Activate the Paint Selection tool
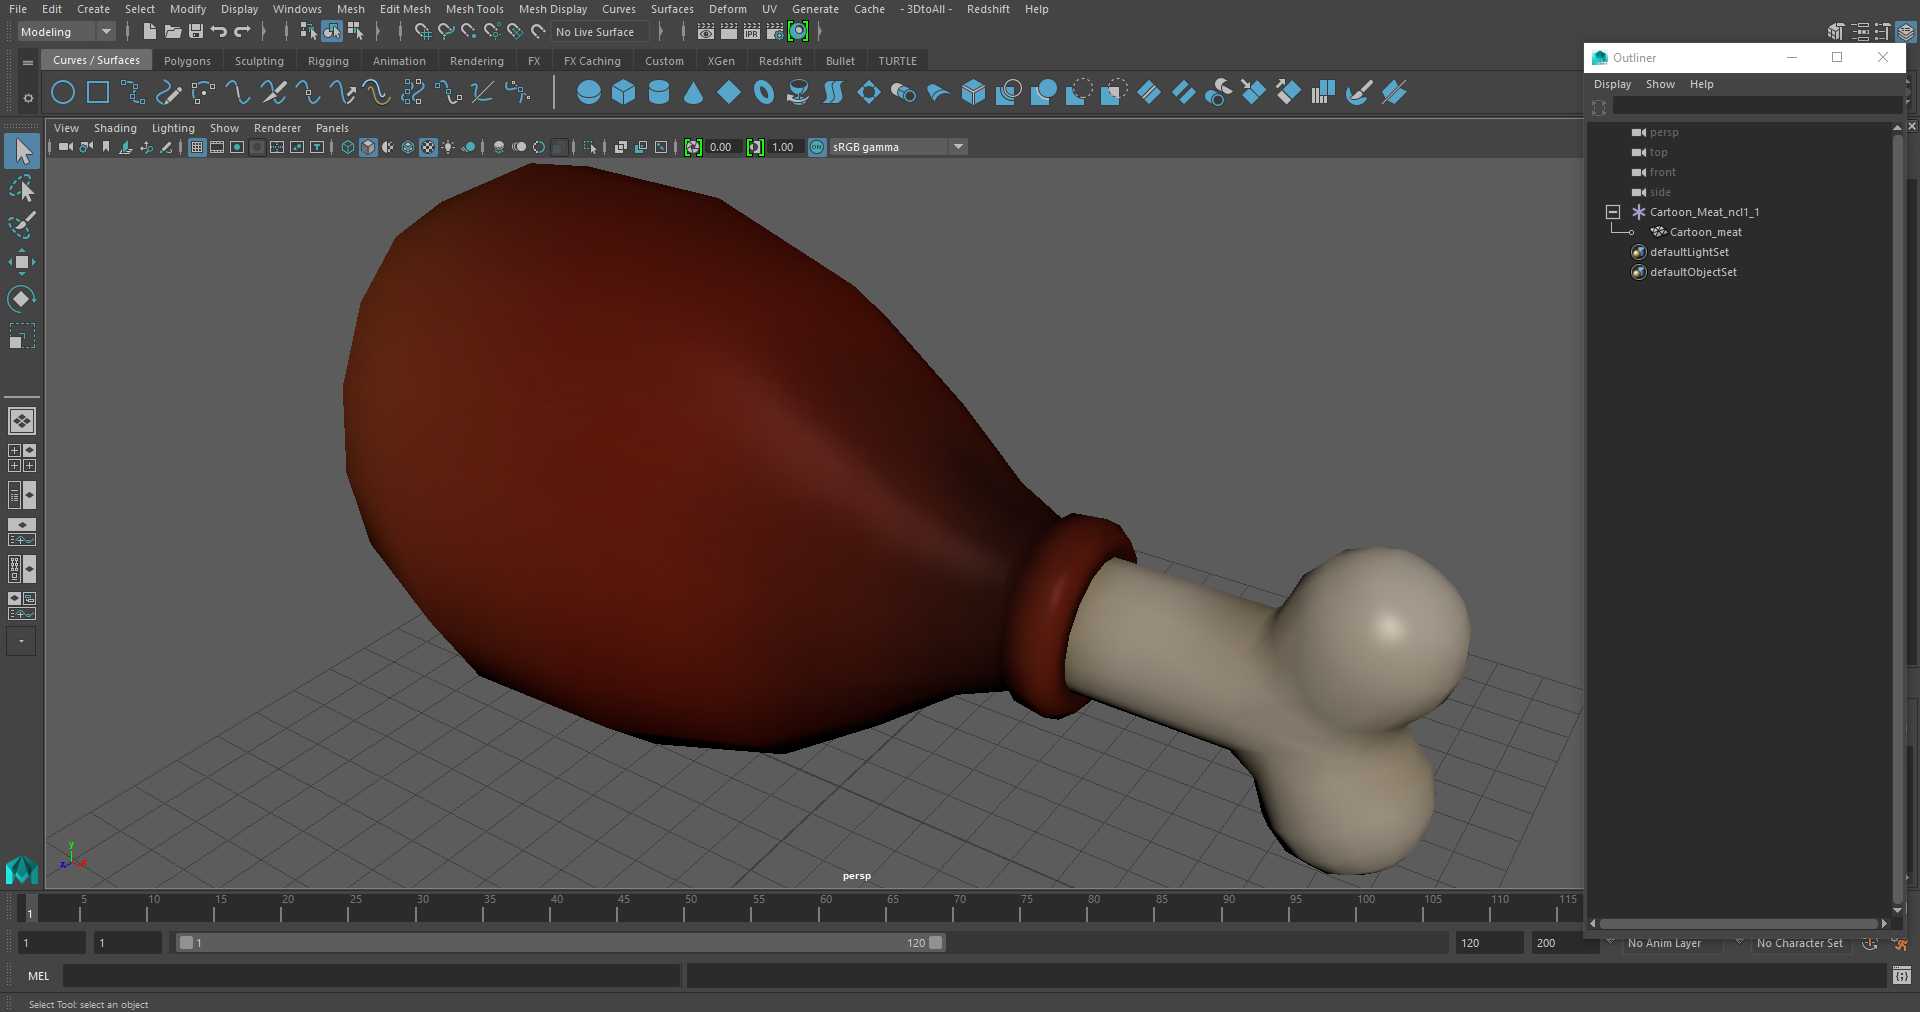This screenshot has width=1920, height=1012. 22,225
